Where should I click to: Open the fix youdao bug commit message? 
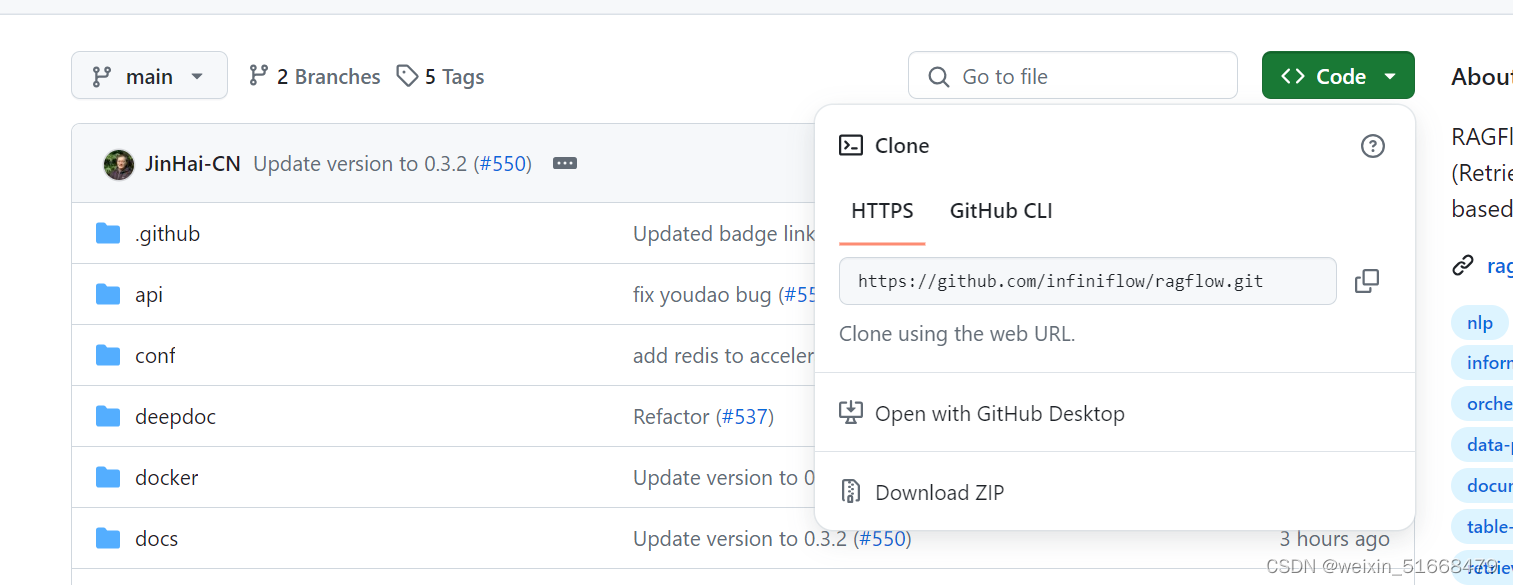[702, 295]
